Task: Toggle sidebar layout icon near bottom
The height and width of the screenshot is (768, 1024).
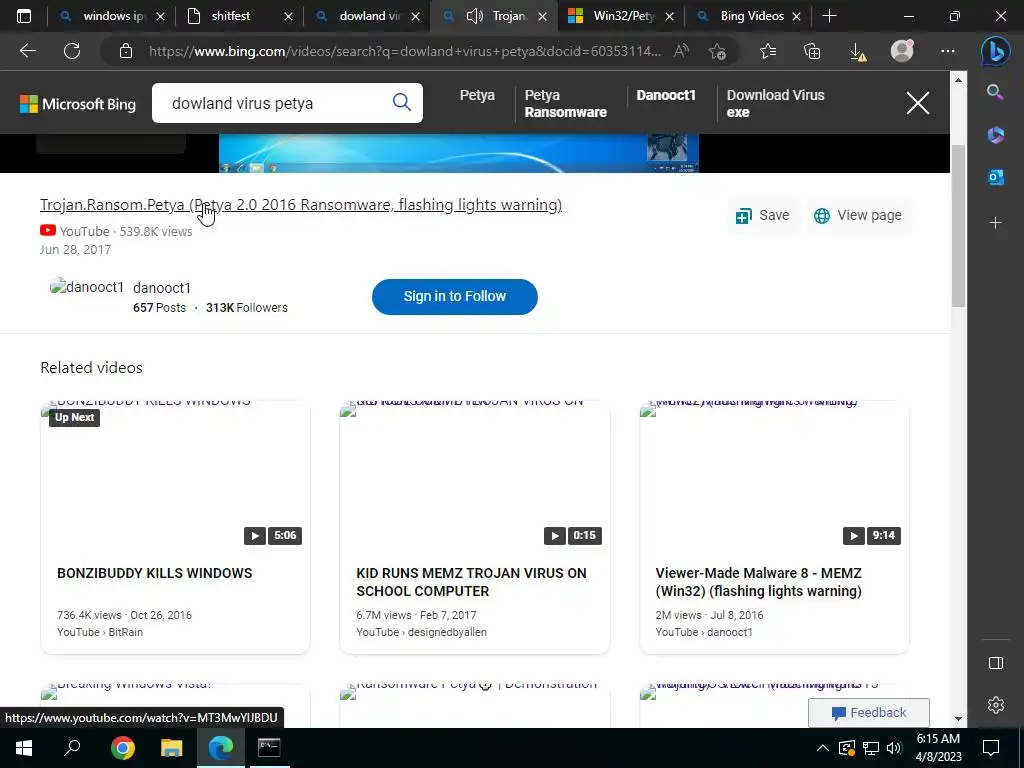Action: [x=995, y=663]
